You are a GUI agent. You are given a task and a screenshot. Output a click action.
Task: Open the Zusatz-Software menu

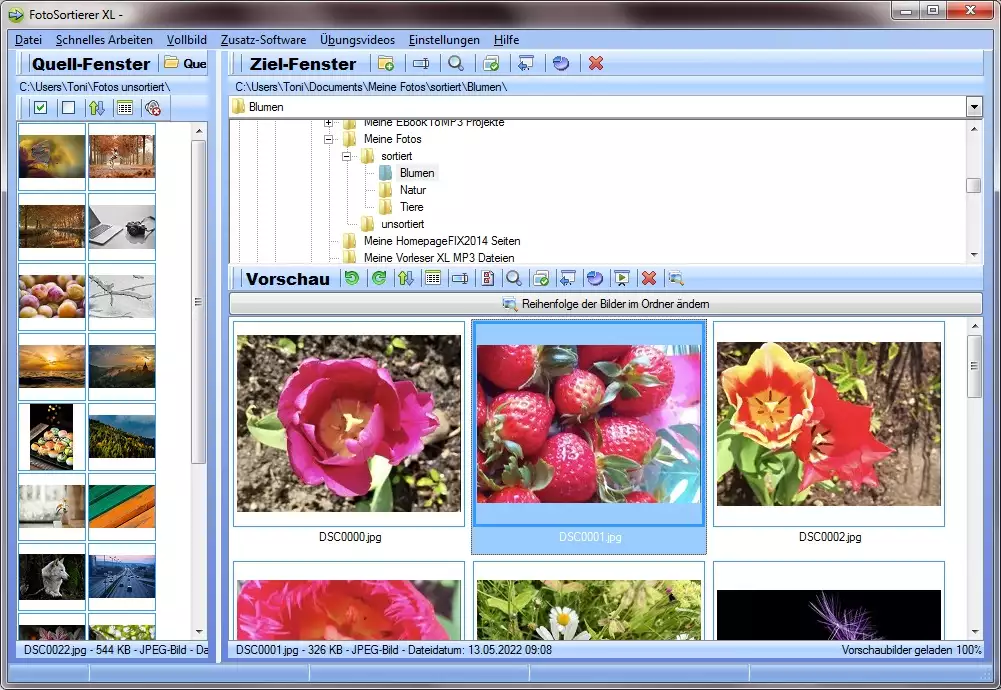point(263,40)
